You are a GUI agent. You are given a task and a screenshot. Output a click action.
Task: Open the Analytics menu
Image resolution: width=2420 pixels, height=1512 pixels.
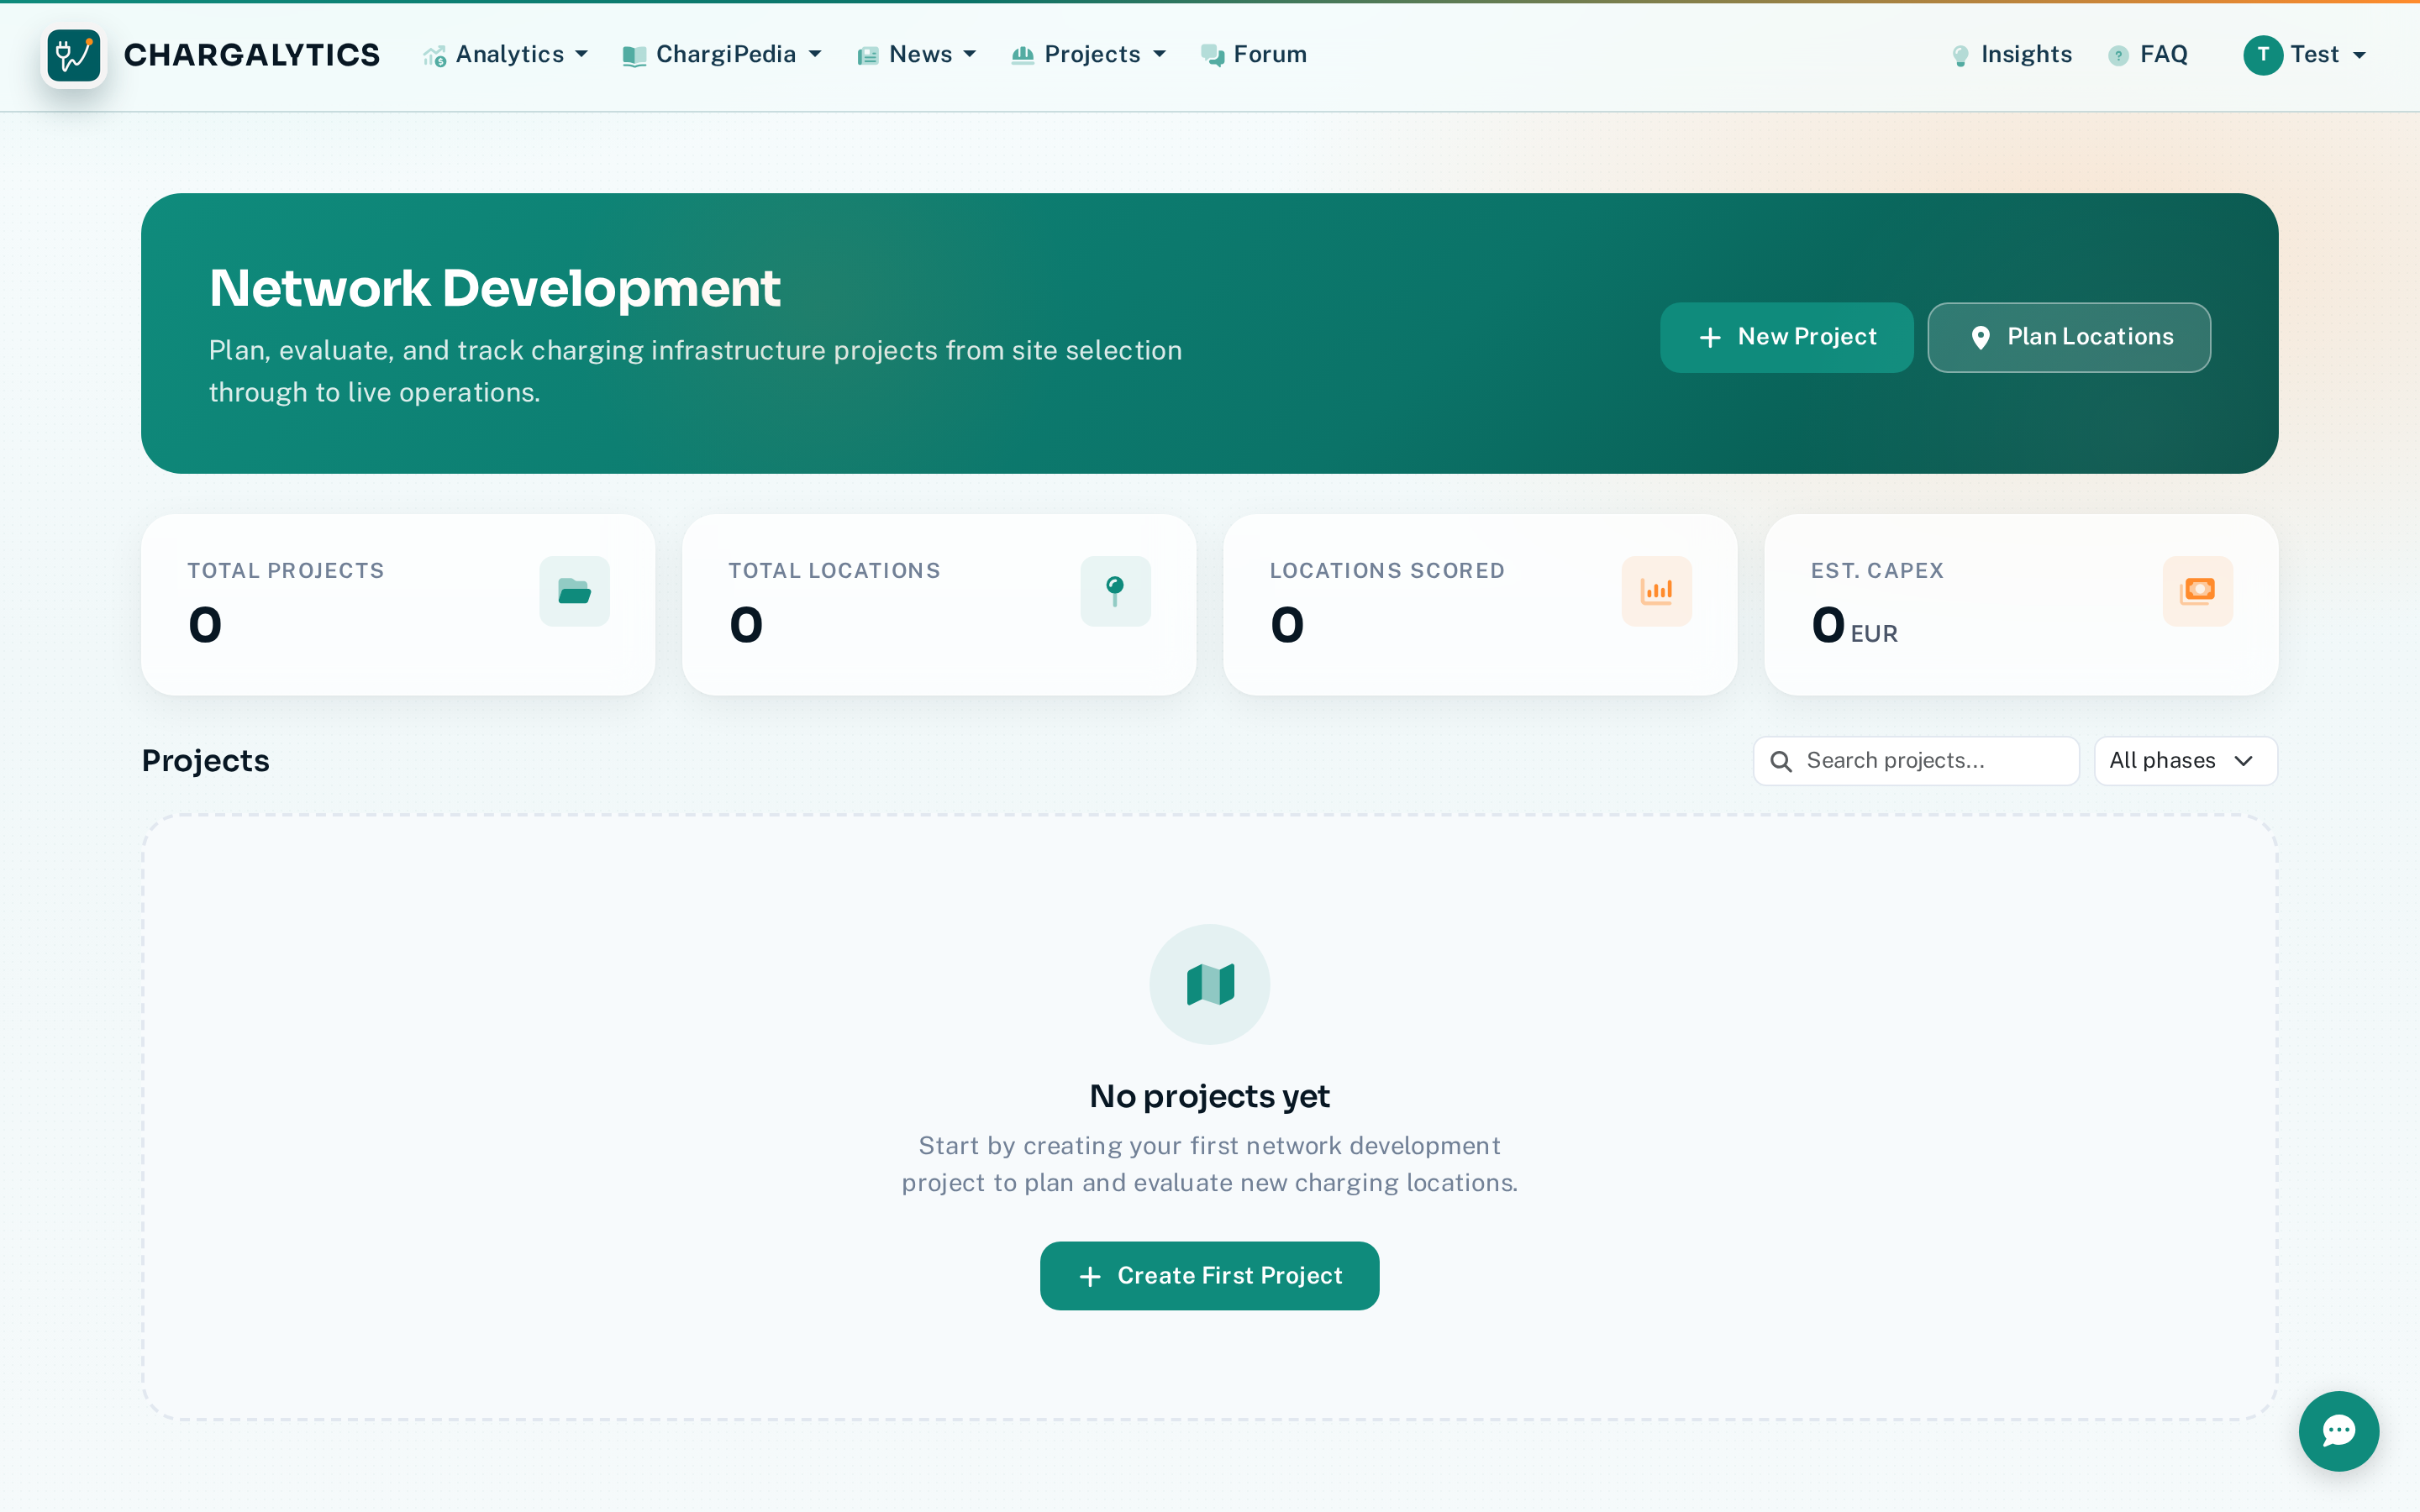506,55
